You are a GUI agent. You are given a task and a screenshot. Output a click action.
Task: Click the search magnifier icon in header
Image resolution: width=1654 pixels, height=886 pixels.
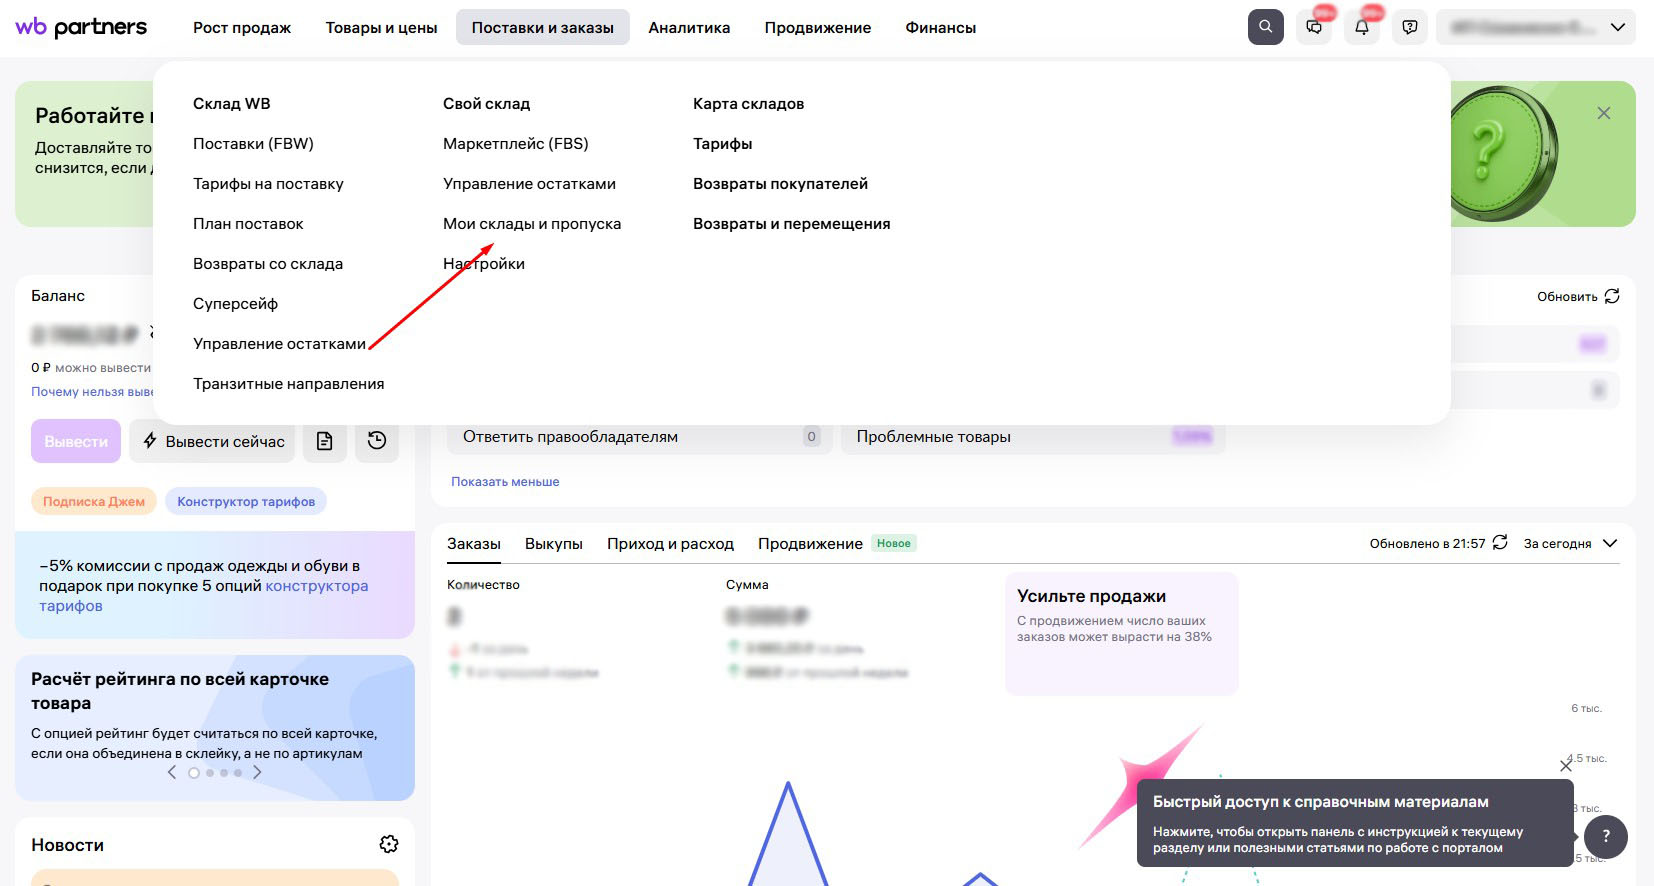(1265, 27)
